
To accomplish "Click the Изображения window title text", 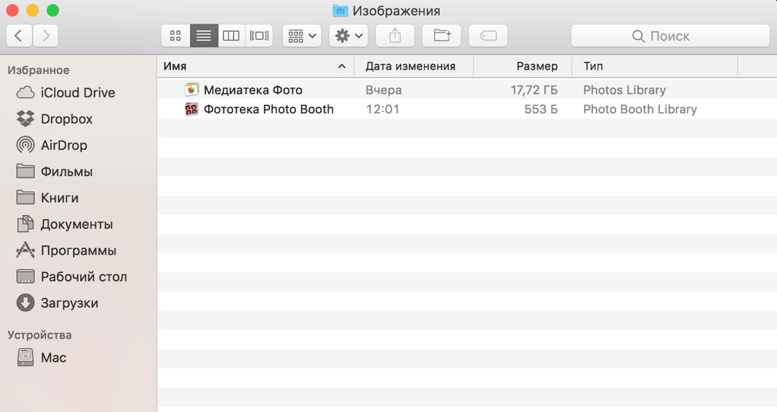I will (x=396, y=11).
